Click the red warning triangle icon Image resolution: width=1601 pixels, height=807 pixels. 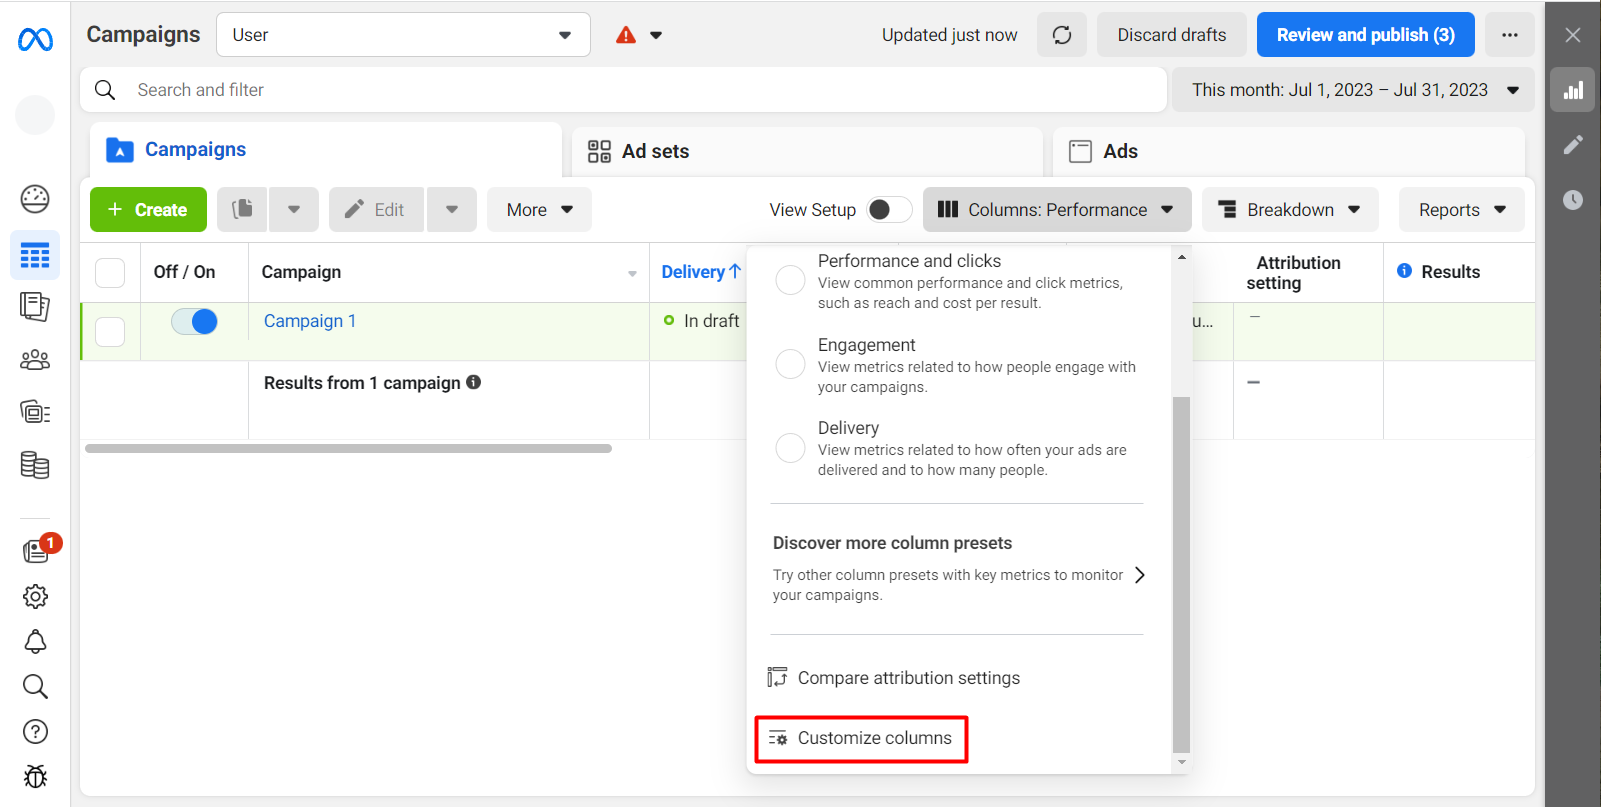pos(626,35)
